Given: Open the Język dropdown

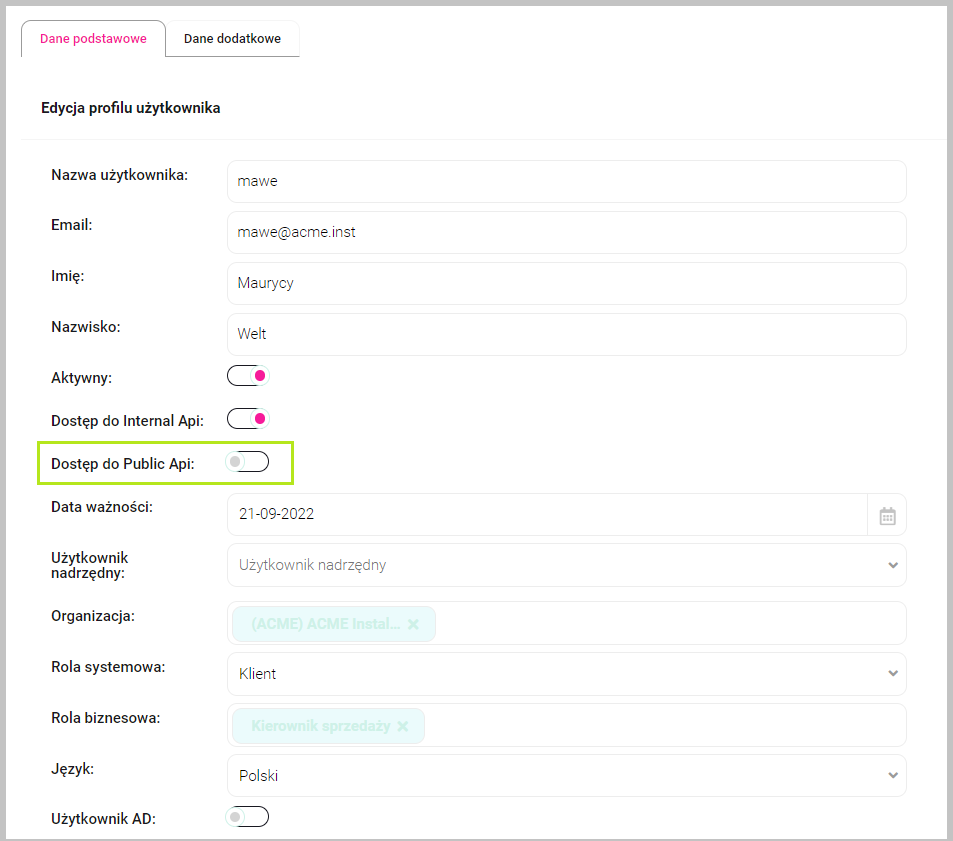Looking at the screenshot, I should pos(566,776).
